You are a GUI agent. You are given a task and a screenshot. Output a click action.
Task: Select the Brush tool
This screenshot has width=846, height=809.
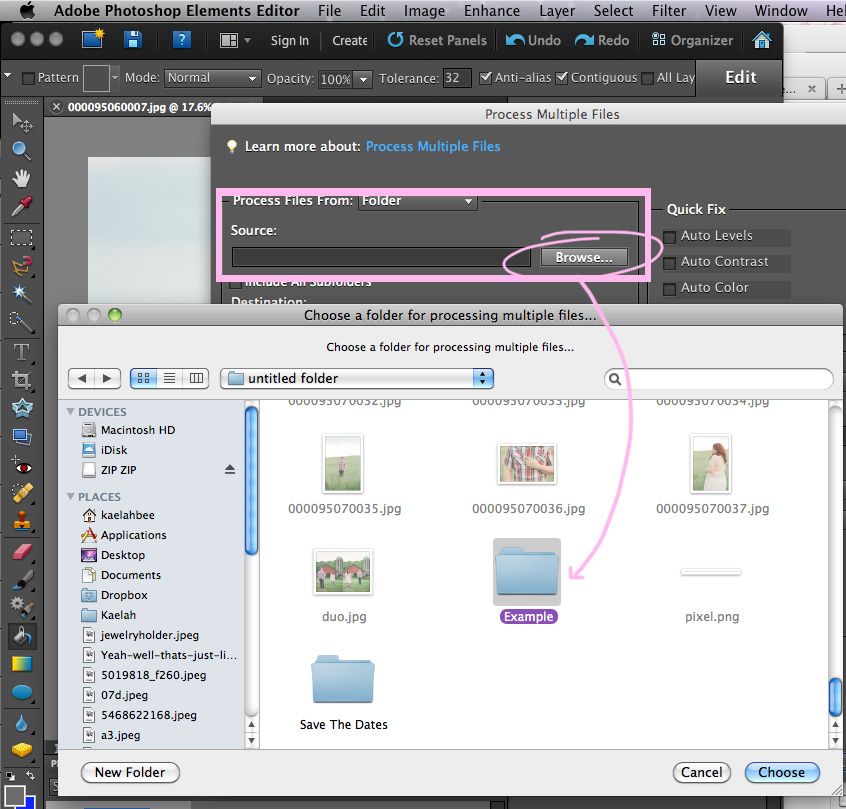pyautogui.click(x=22, y=580)
